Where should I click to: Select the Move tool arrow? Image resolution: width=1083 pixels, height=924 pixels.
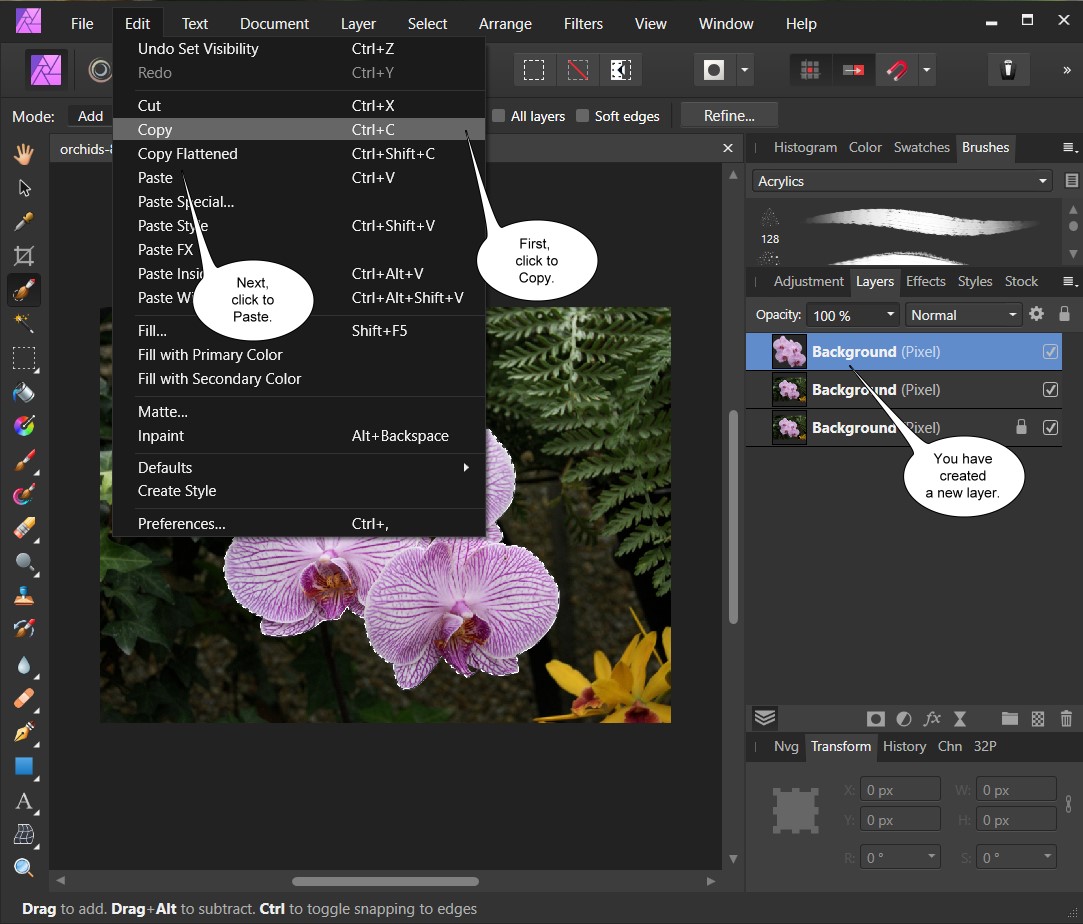pyautogui.click(x=24, y=188)
